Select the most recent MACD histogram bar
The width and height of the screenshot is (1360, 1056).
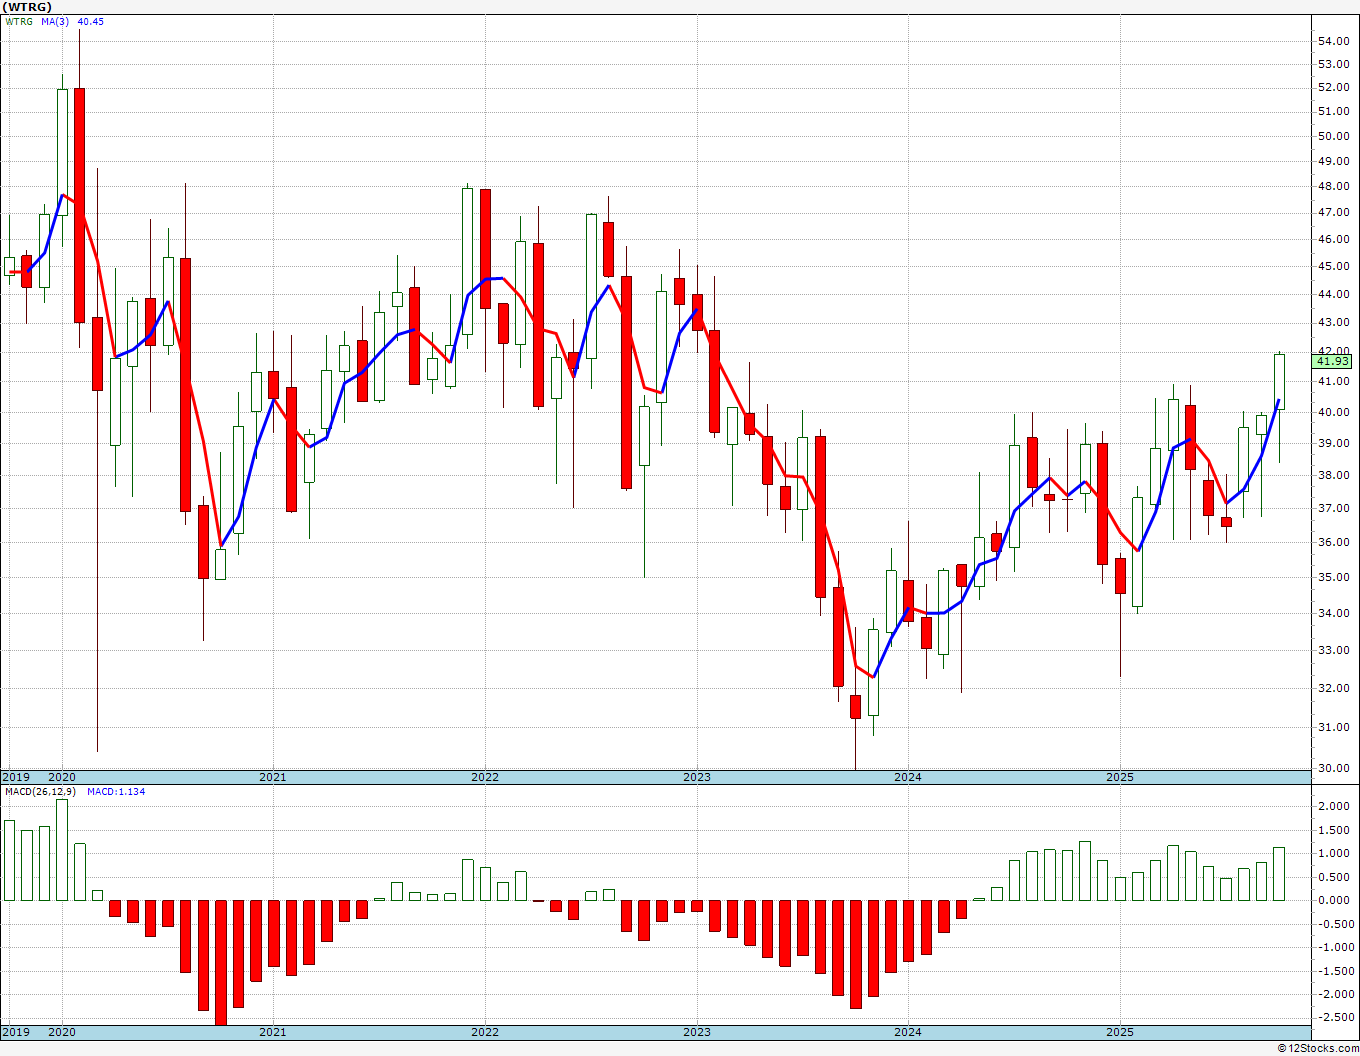click(1279, 874)
